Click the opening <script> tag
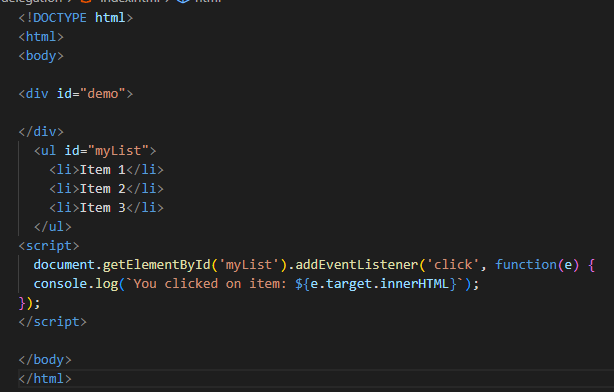 tap(49, 246)
